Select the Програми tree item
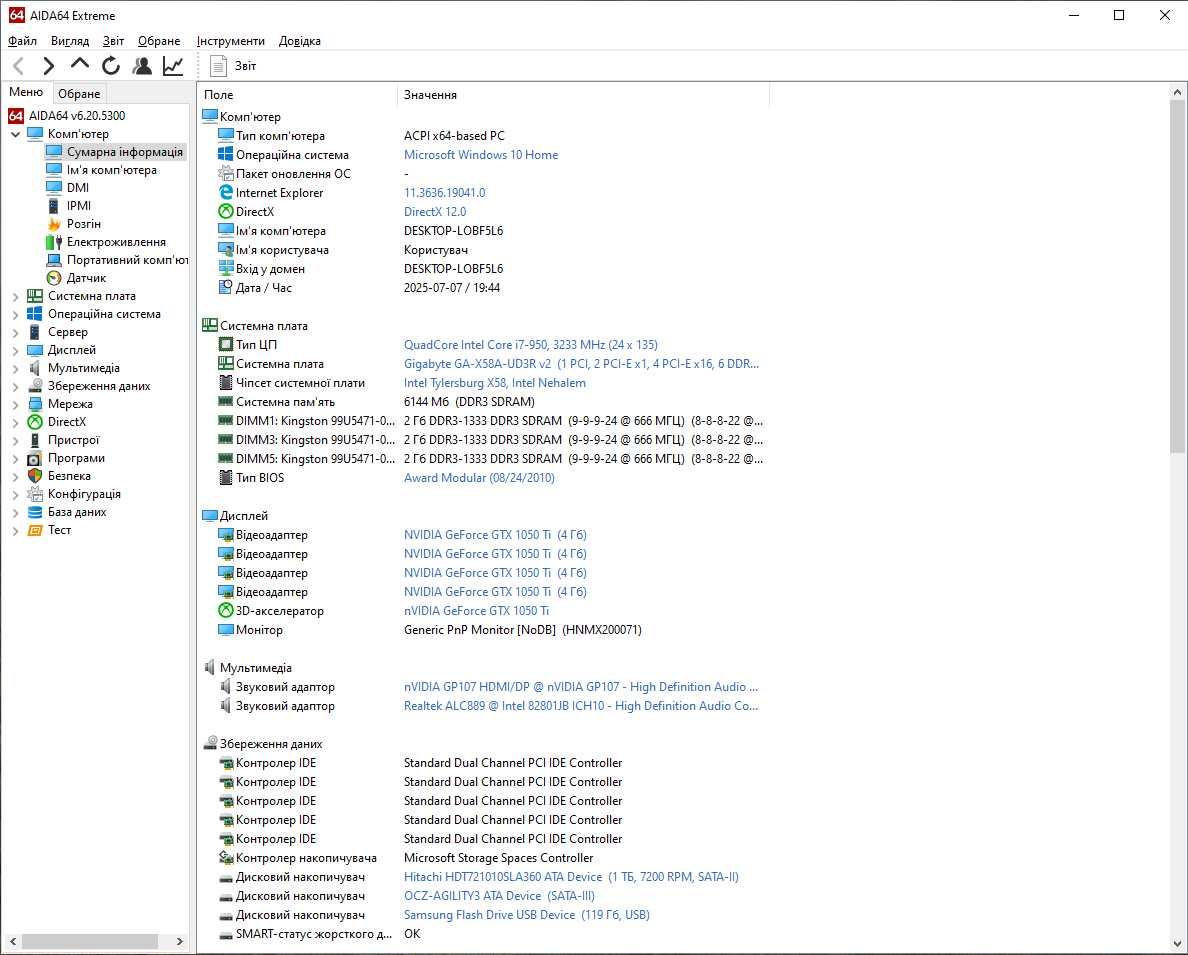The height and width of the screenshot is (955, 1188). click(76, 459)
